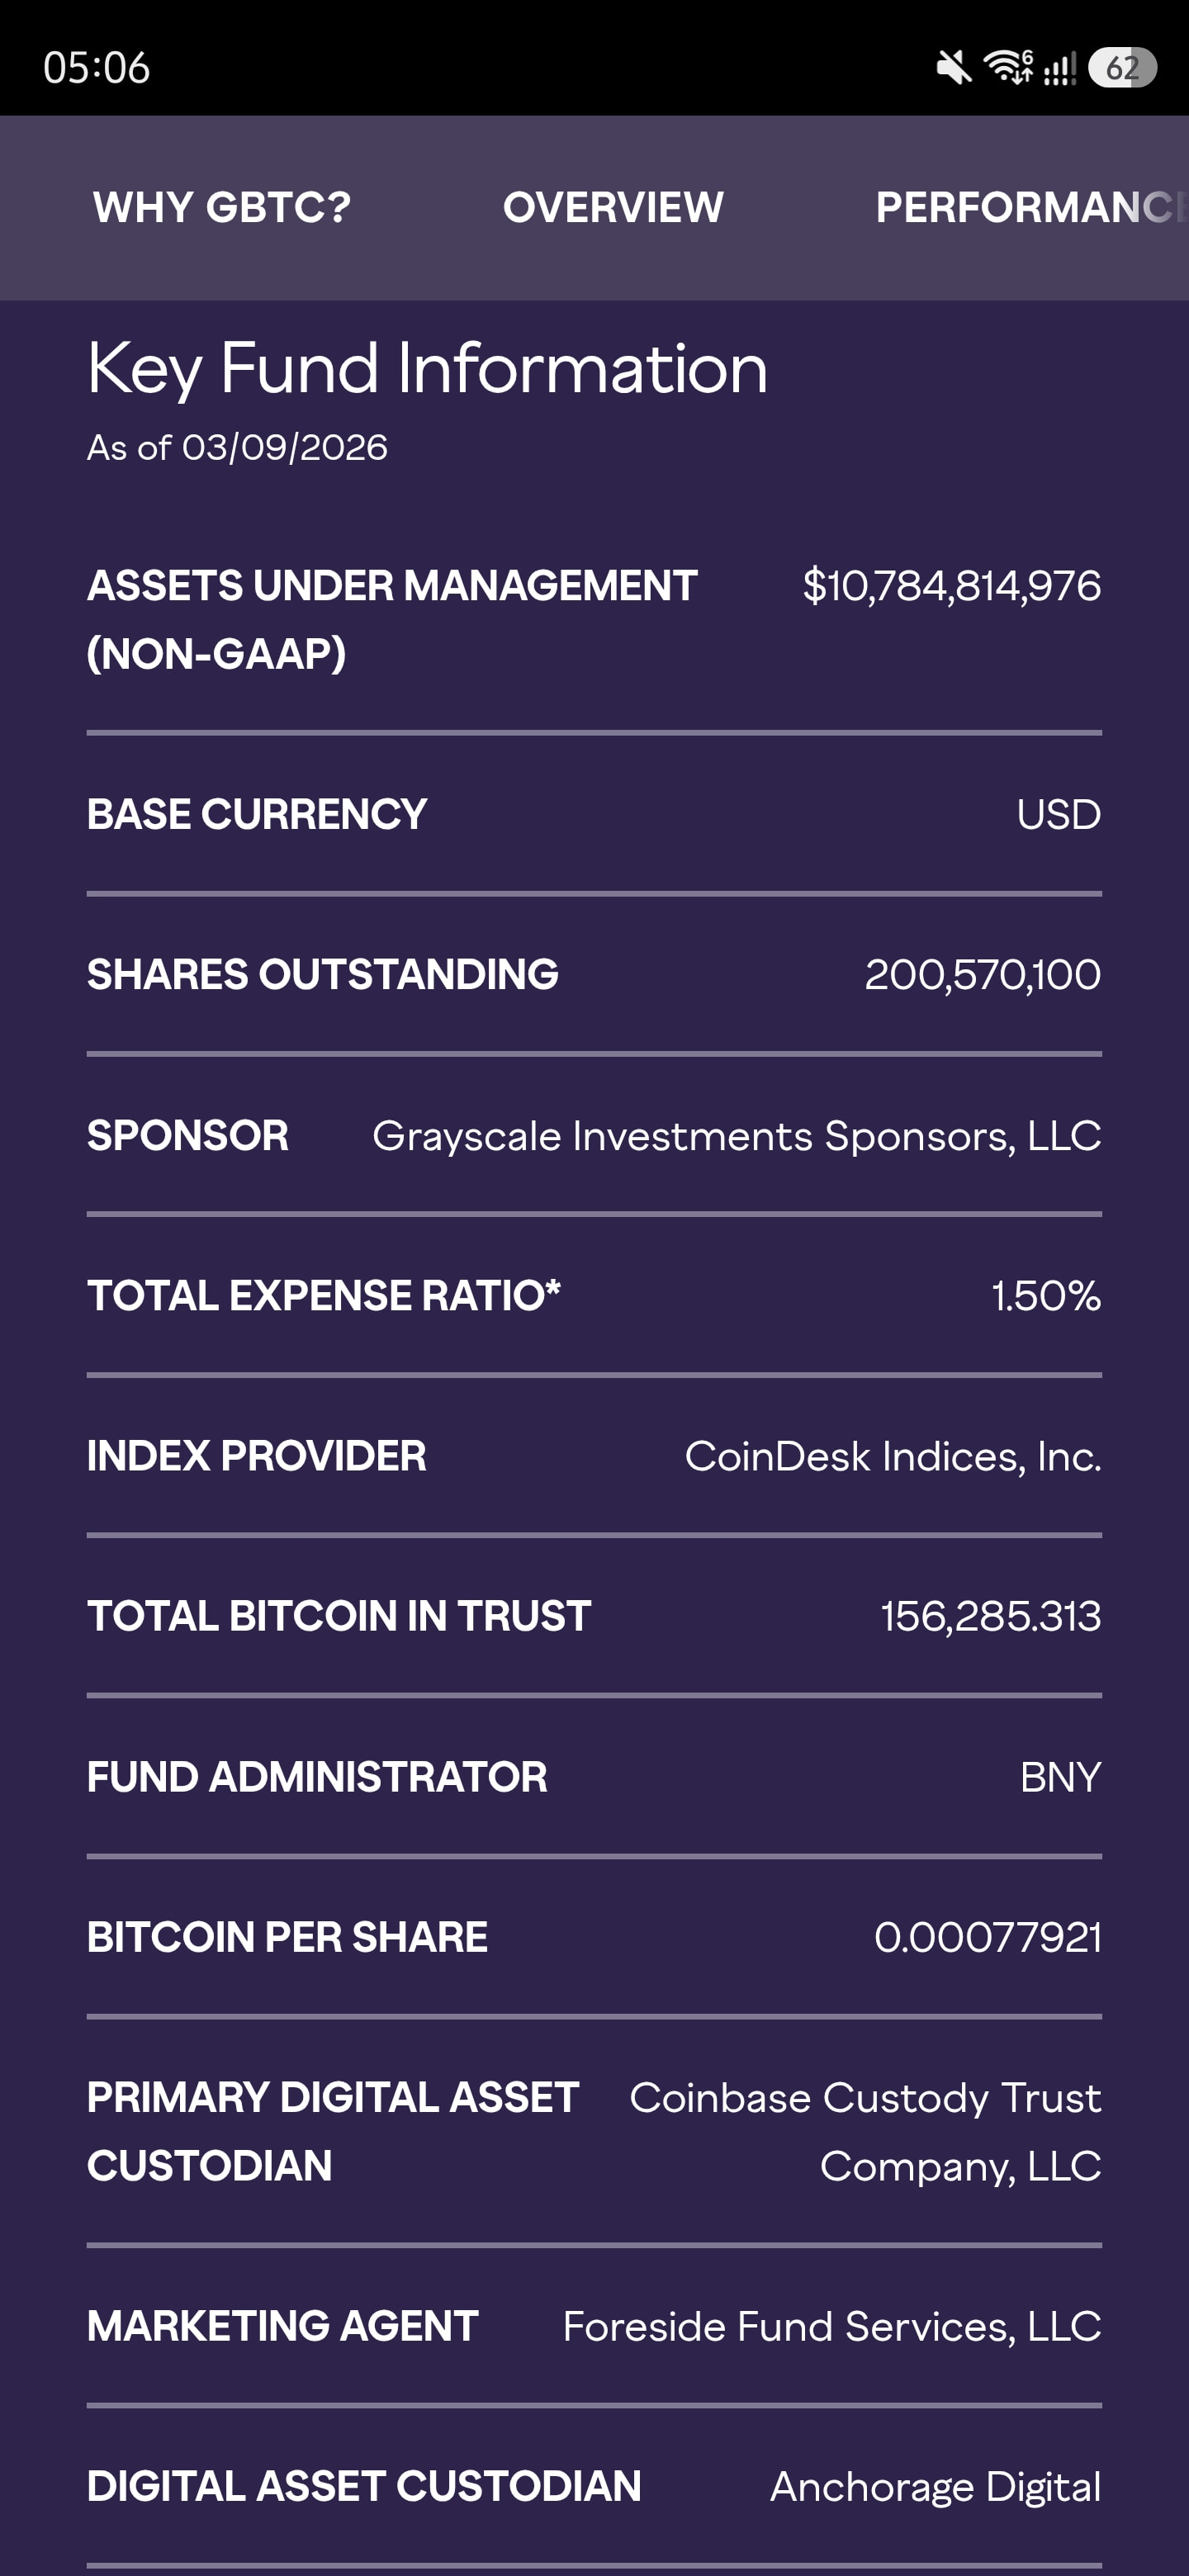Tap Foreside Fund Services, LLC marketing agent
Screen dimensions: 1189x2576
[x=831, y=2327]
